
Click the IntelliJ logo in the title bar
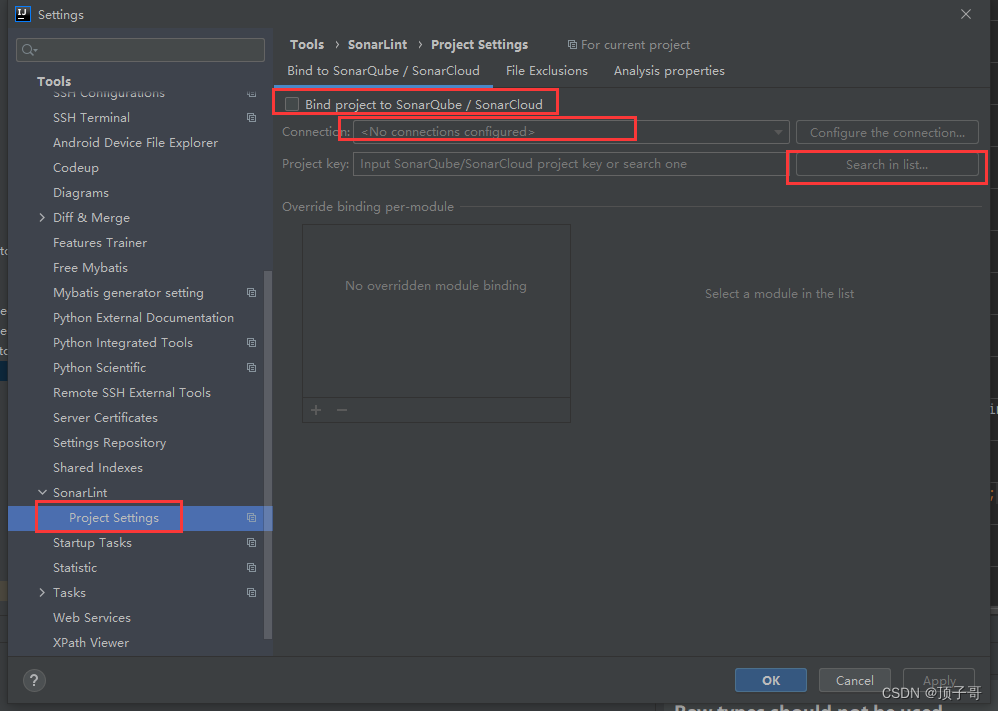click(23, 14)
